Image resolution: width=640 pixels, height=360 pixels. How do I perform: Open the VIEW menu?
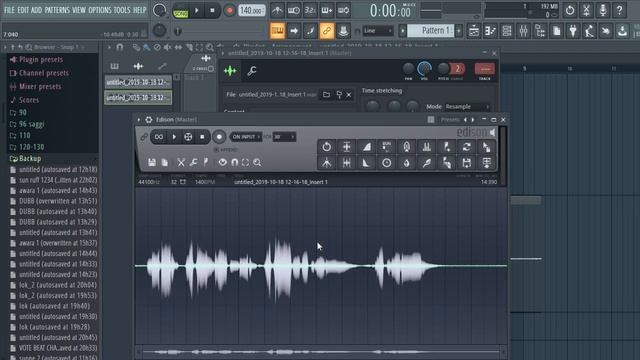tap(79, 10)
